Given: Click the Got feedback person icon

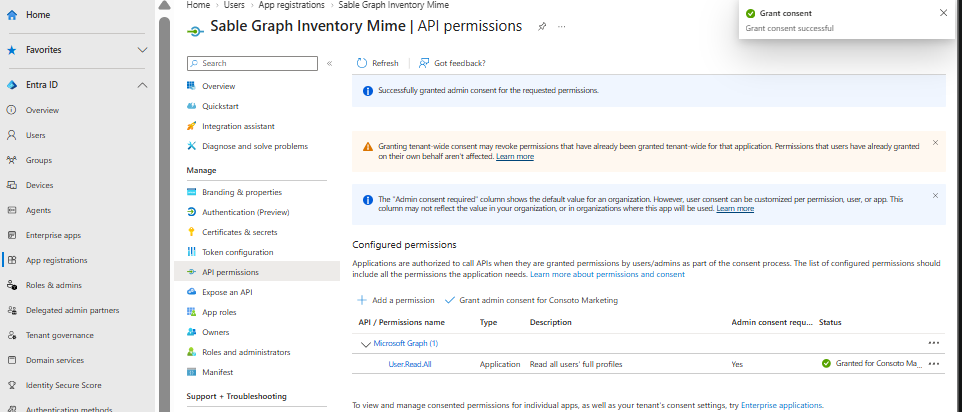Looking at the screenshot, I should [x=423, y=63].
